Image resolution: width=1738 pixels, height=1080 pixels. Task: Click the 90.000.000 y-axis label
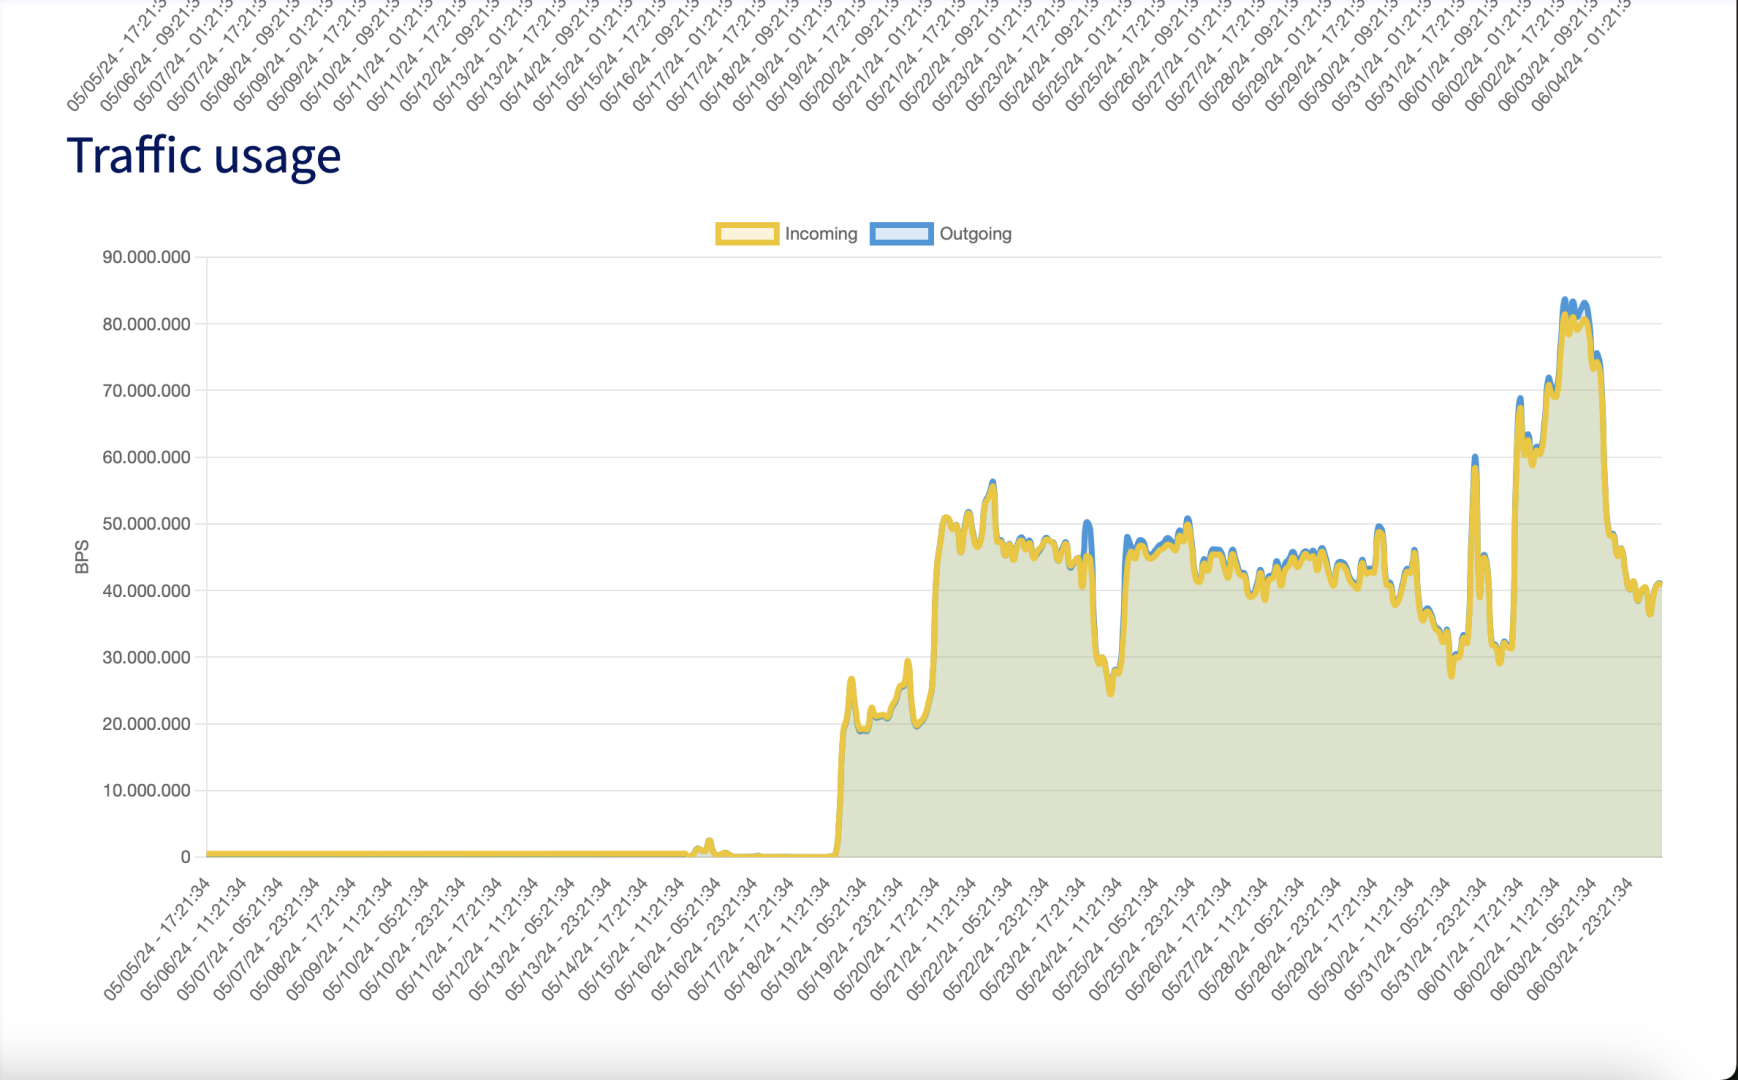pyautogui.click(x=146, y=257)
